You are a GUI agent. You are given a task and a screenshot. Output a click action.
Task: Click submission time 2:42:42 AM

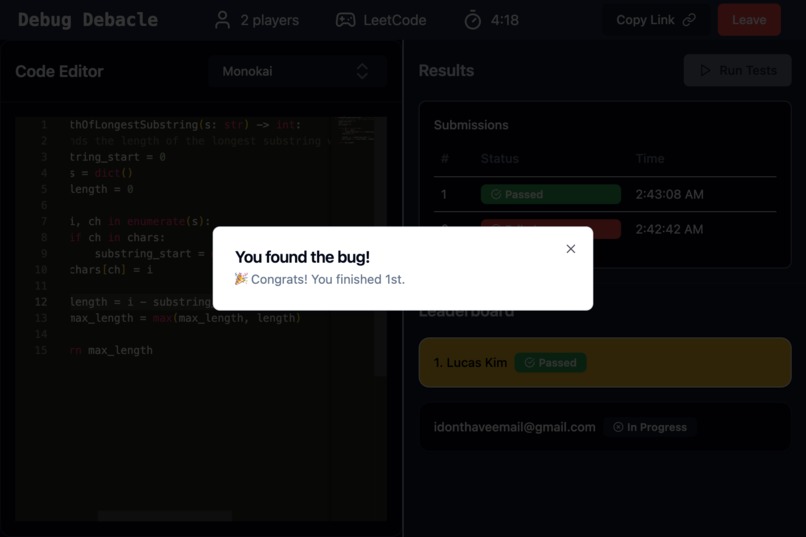click(x=669, y=229)
